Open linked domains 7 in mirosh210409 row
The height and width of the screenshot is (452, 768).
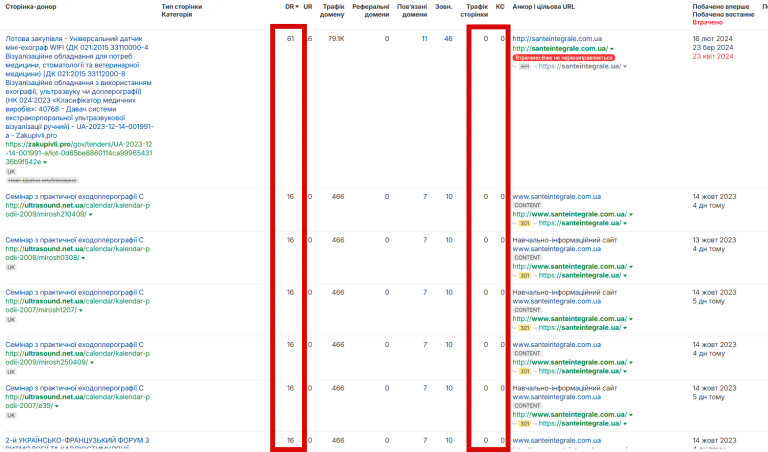(425, 196)
